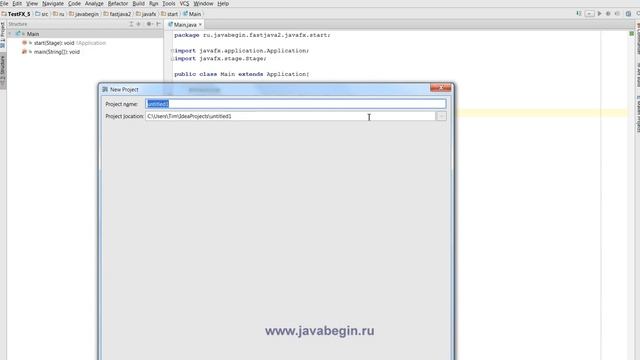Collapse the import statements fold marker
Screen dimensions: 640x360
point(172,51)
